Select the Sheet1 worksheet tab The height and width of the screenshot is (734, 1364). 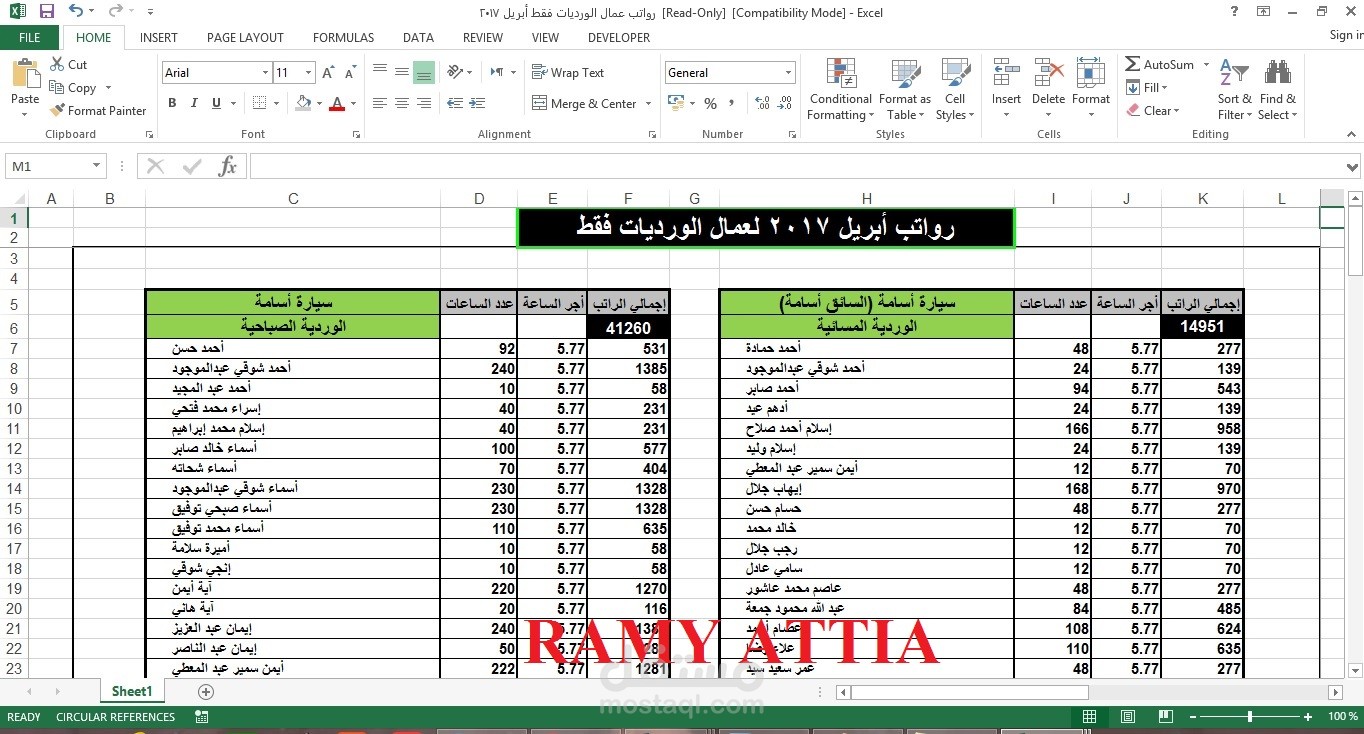click(132, 692)
